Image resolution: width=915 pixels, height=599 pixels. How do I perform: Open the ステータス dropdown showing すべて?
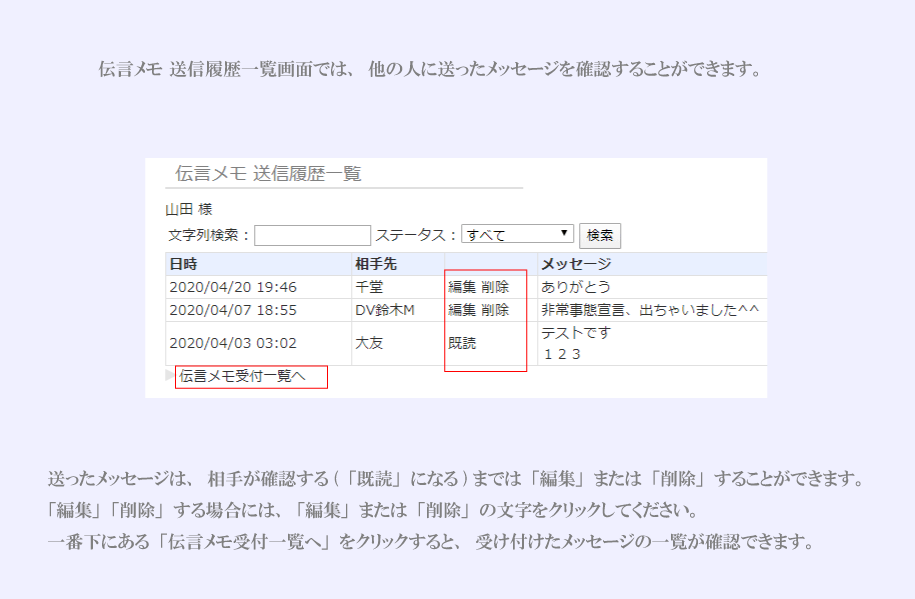(517, 234)
